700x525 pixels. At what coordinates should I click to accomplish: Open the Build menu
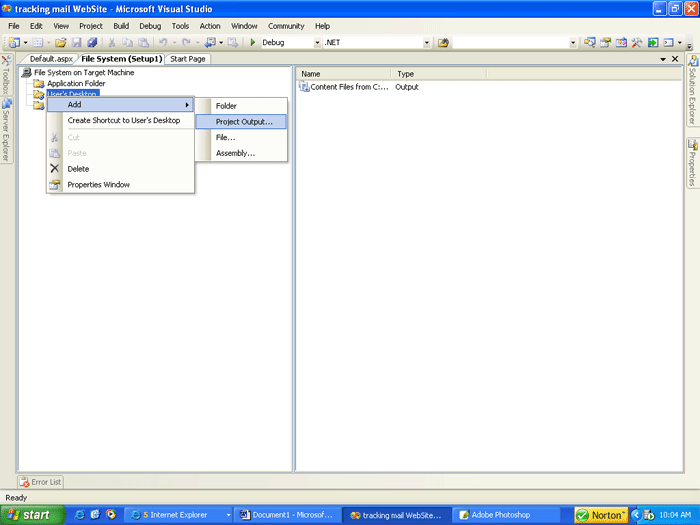coord(121,26)
